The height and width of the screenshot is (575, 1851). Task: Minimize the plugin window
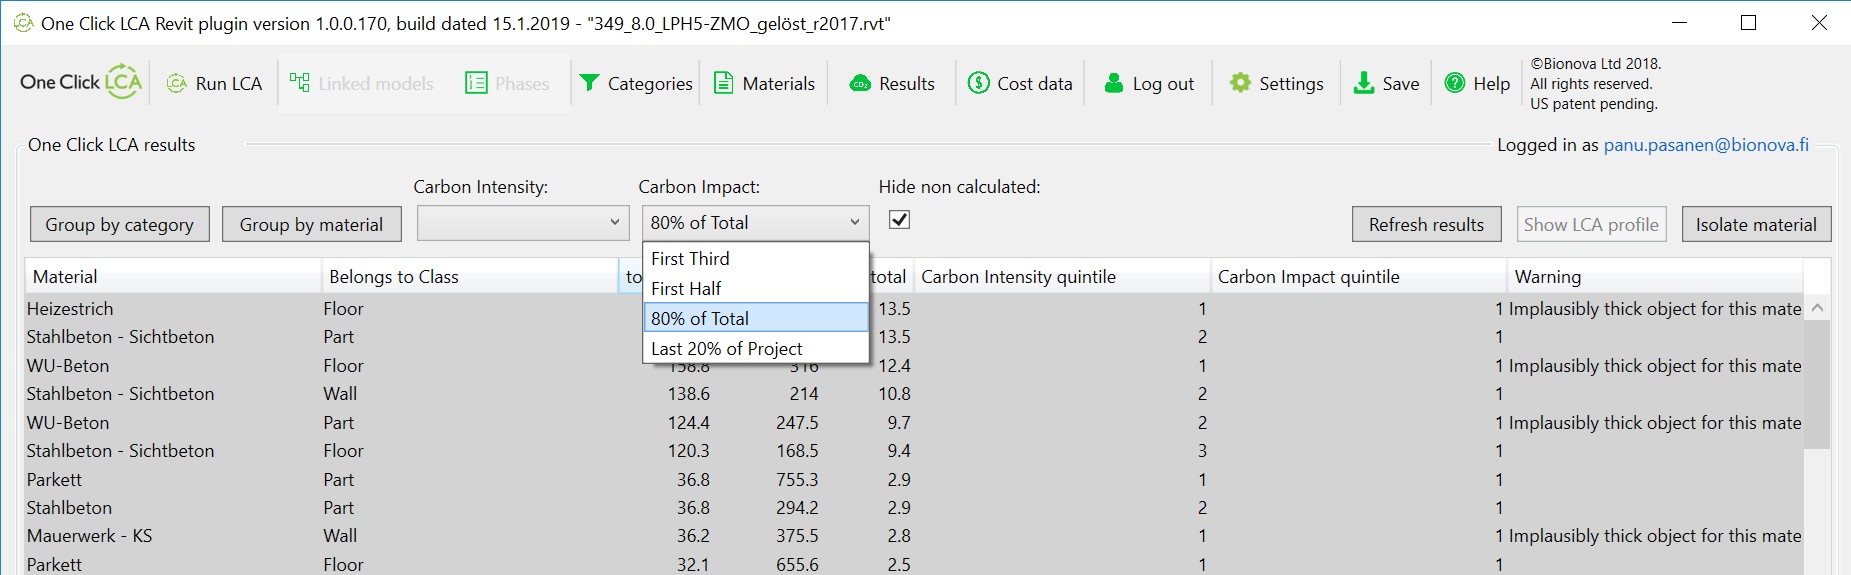pos(1680,23)
